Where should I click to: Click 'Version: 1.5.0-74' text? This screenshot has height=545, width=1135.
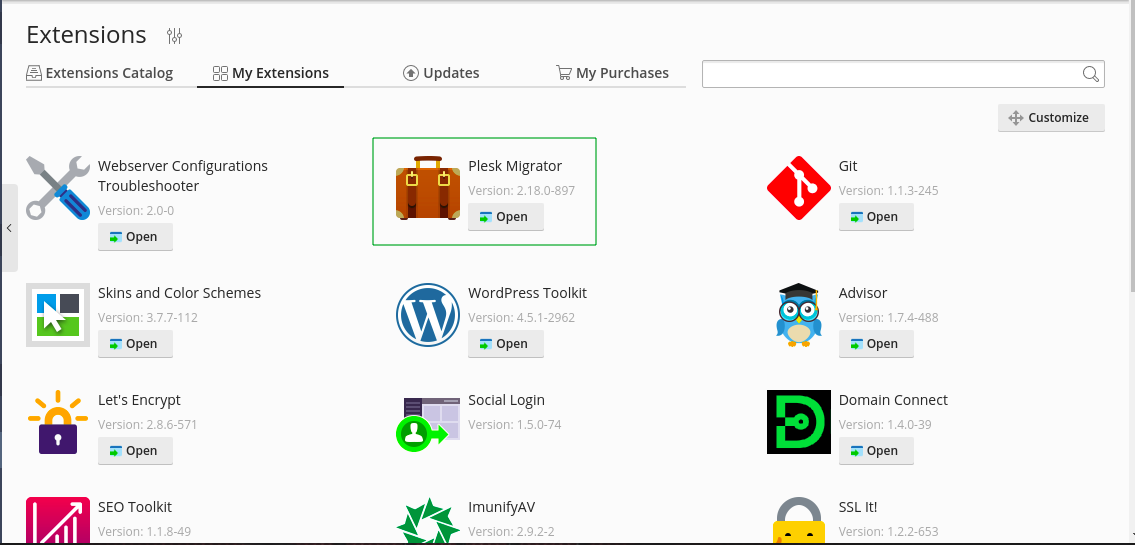pos(515,424)
